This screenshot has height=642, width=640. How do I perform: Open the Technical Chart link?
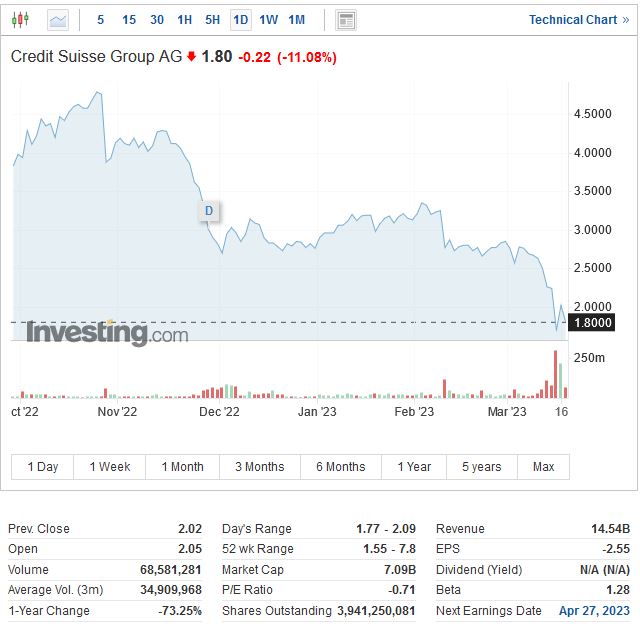tap(573, 20)
